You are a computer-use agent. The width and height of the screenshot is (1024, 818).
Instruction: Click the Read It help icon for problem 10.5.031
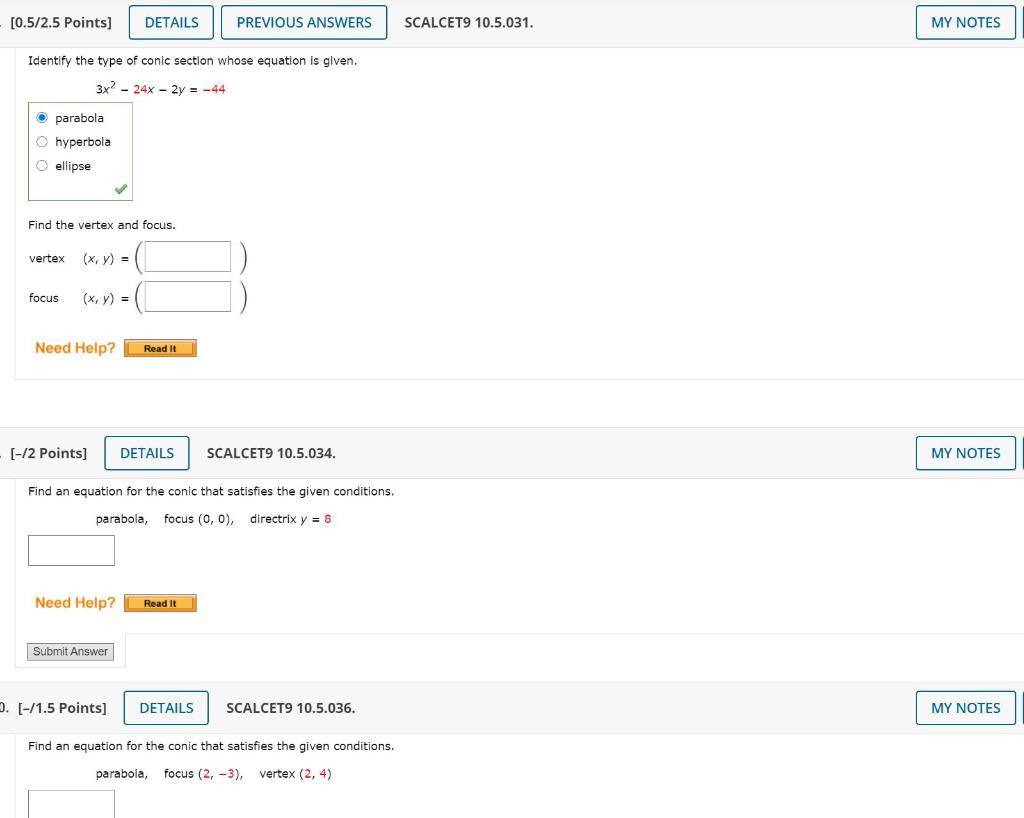[x=159, y=348]
